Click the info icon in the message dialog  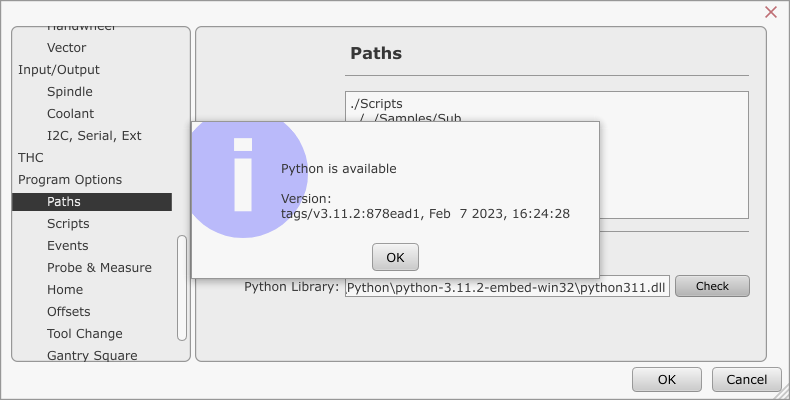[243, 176]
